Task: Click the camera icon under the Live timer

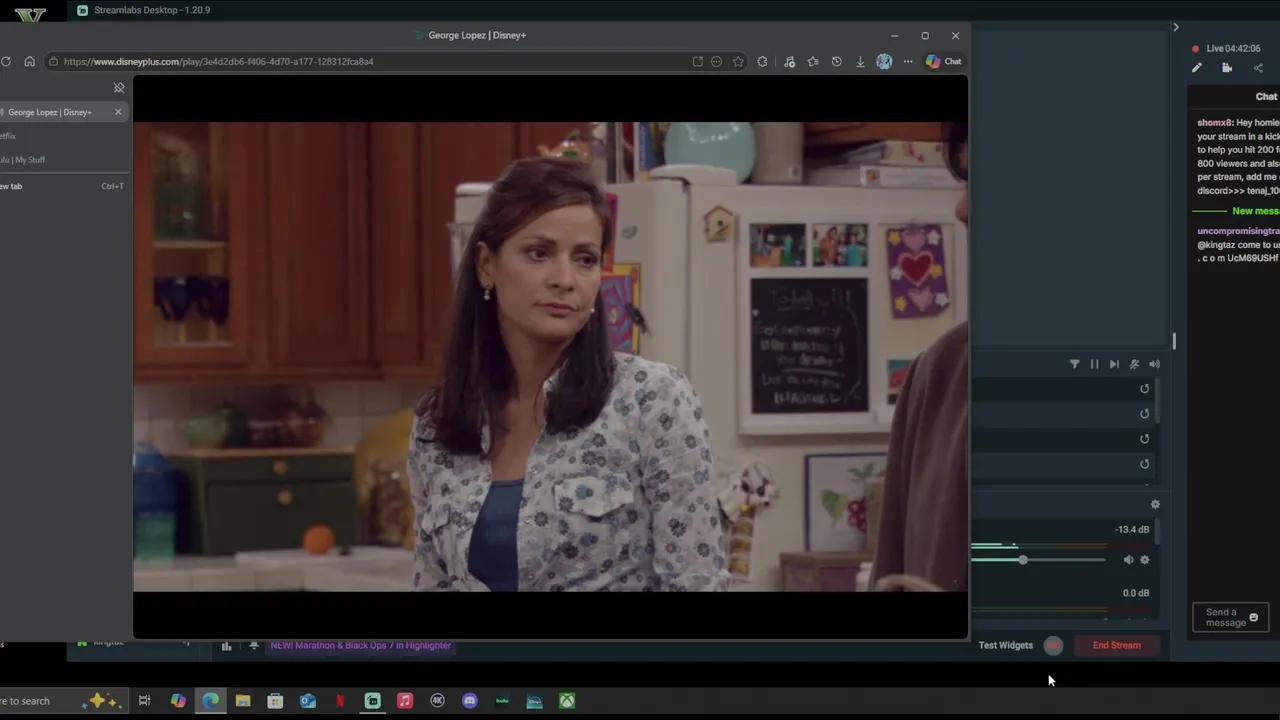Action: coord(1227,68)
